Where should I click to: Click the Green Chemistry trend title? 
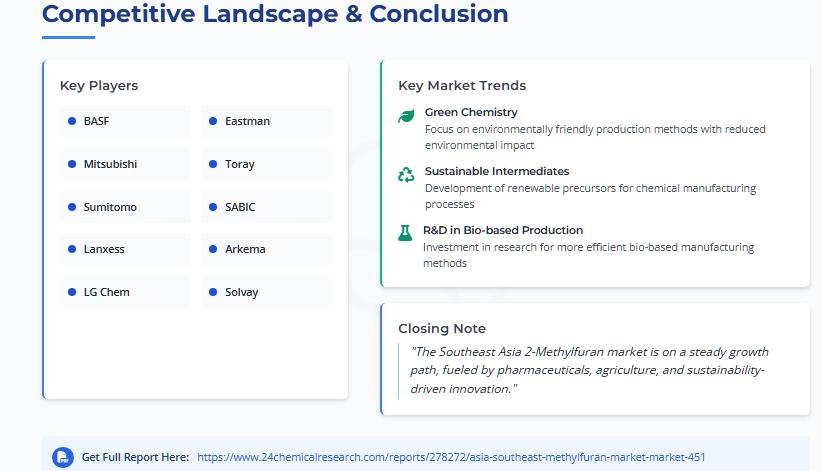tap(471, 112)
